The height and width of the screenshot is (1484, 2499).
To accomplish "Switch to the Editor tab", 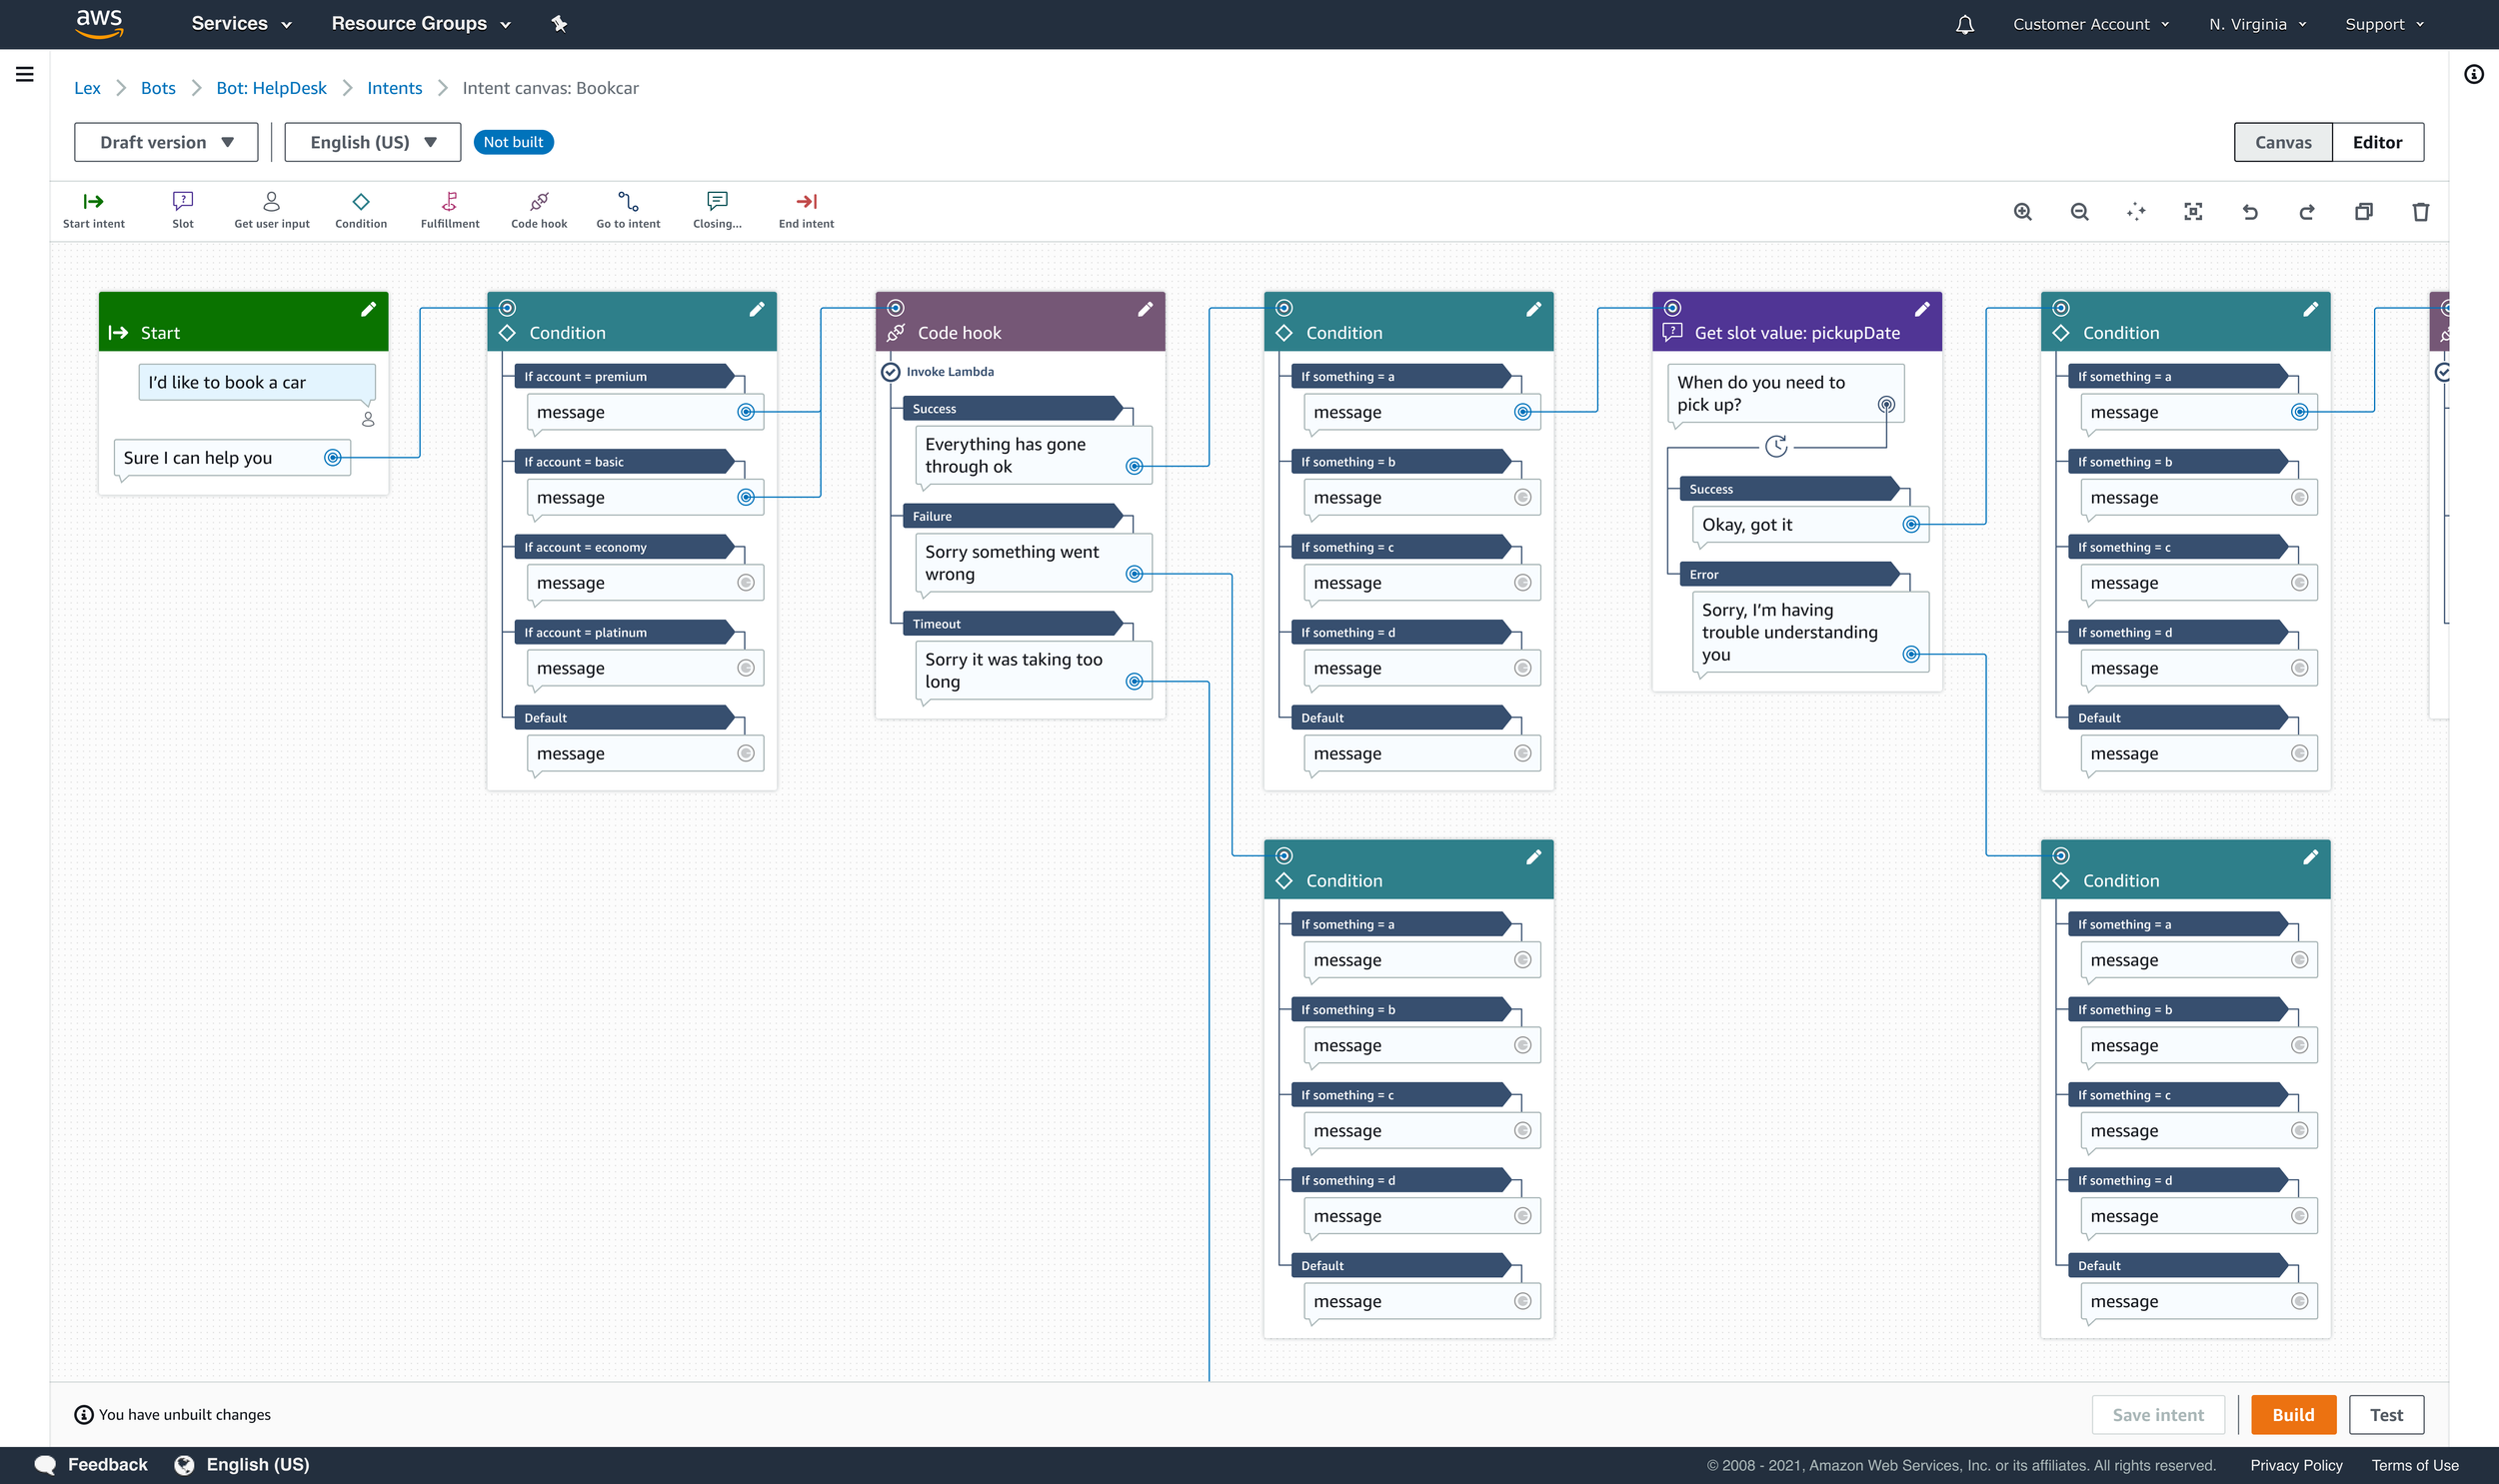I will [x=2377, y=142].
